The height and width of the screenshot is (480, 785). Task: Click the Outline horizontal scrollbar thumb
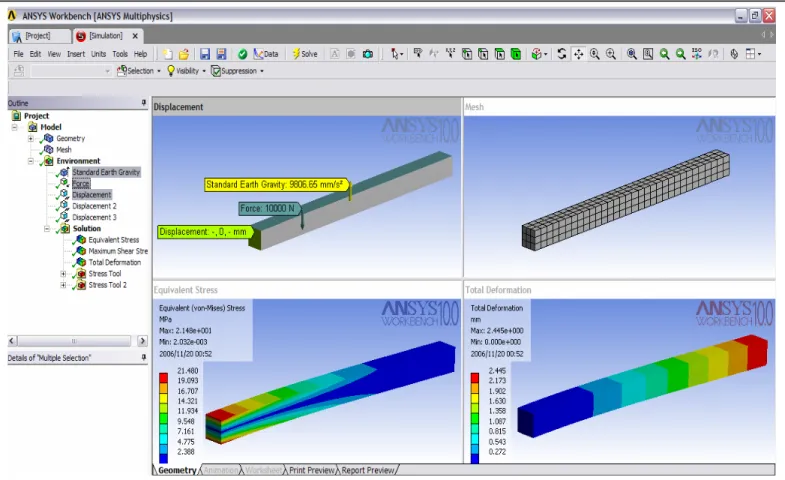(x=74, y=341)
